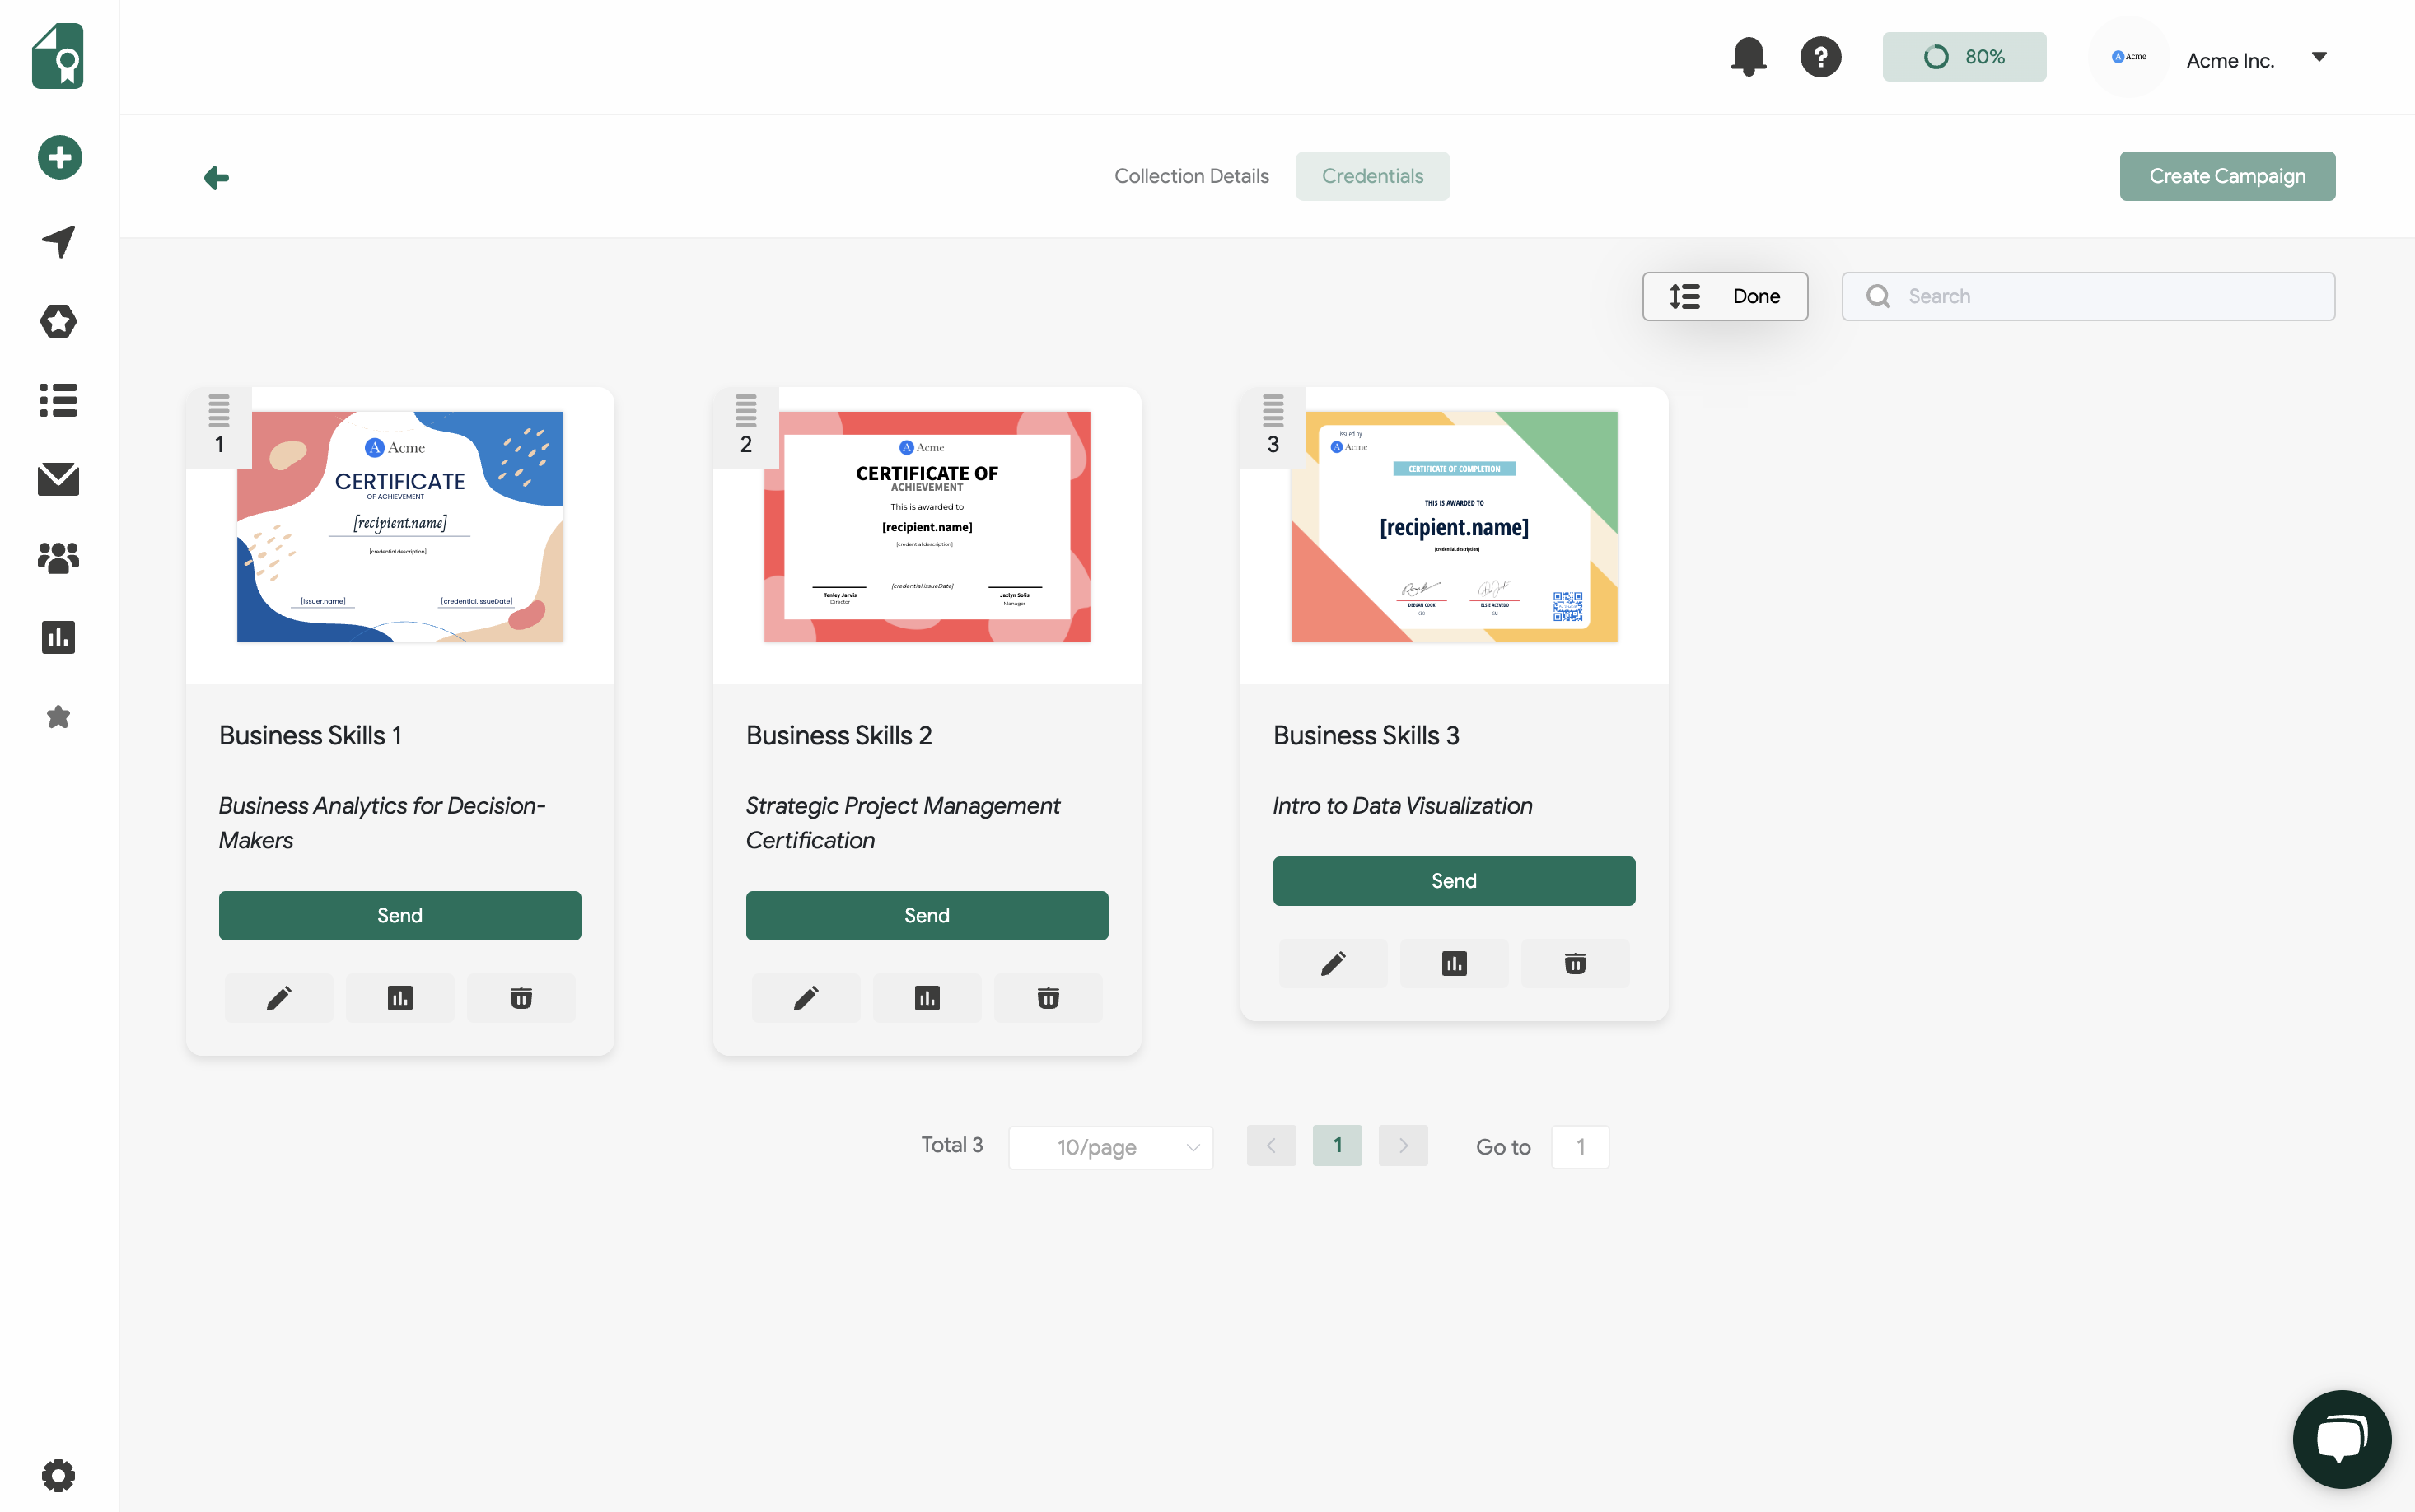Click the app logo in top left
The image size is (2415, 1512).
click(58, 56)
